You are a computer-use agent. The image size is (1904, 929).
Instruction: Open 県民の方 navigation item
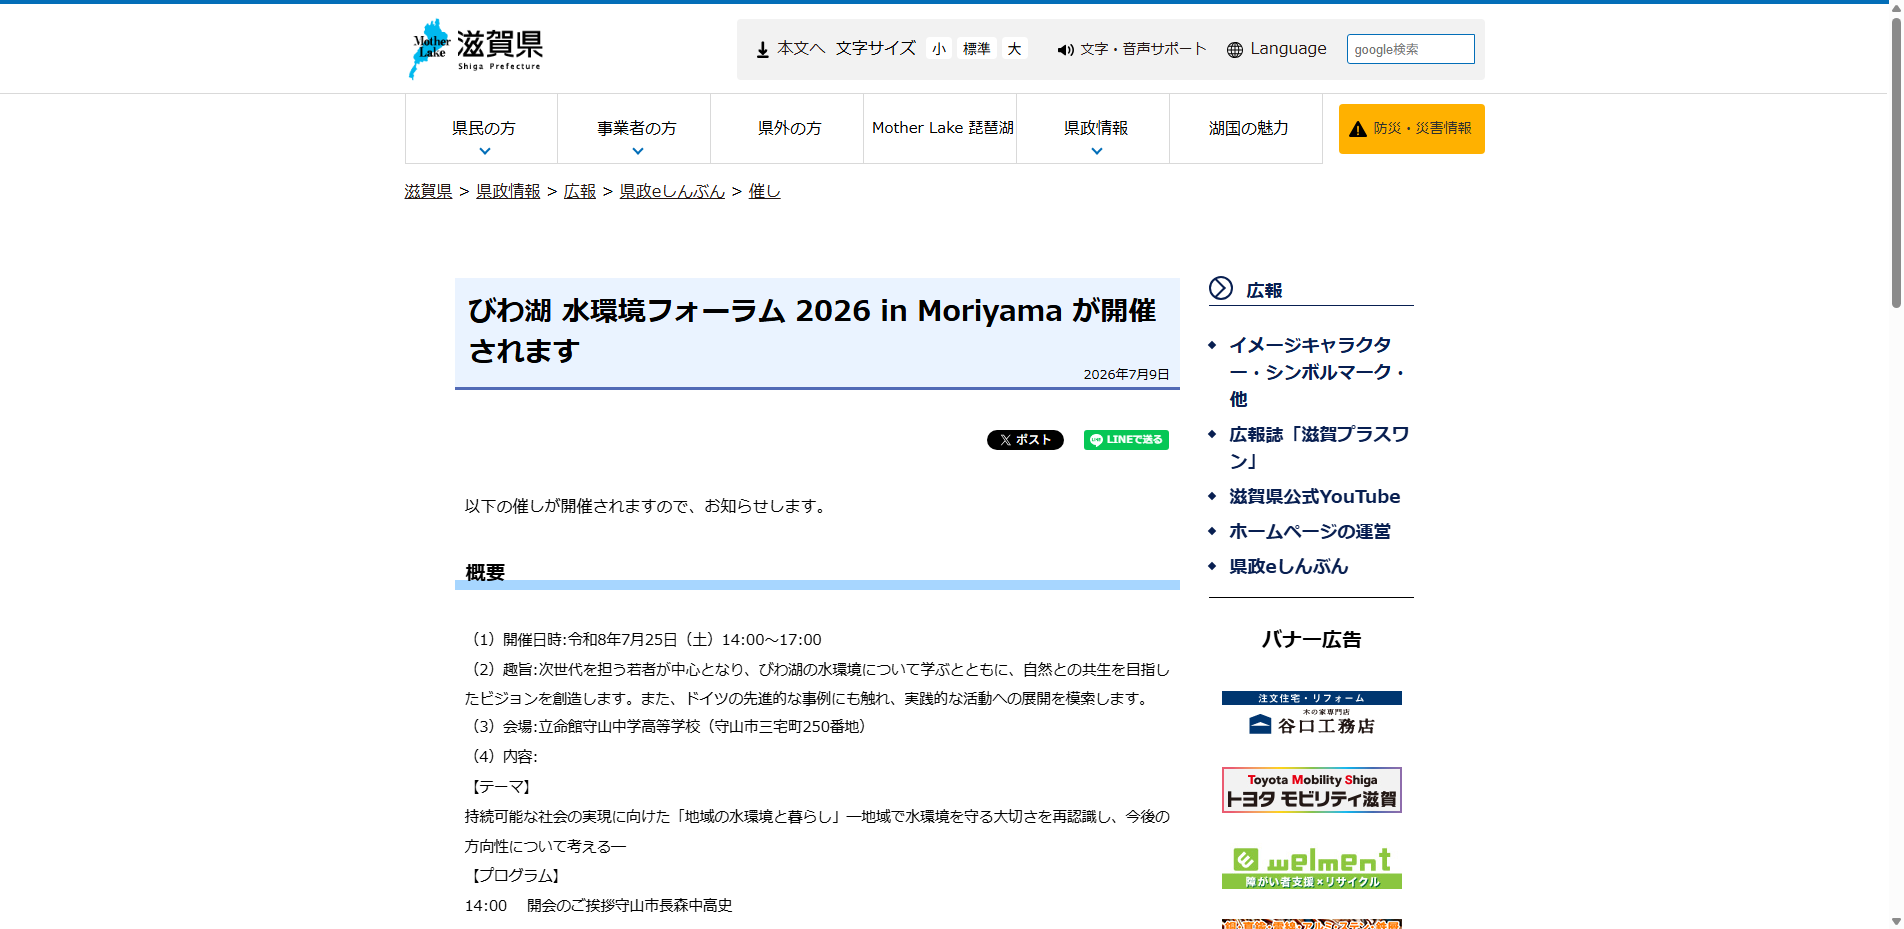482,128
